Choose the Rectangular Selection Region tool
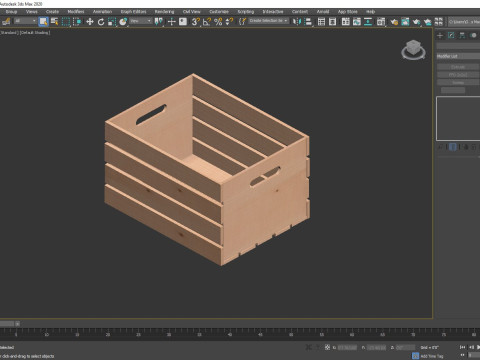The width and height of the screenshot is (480, 360). (x=66, y=22)
